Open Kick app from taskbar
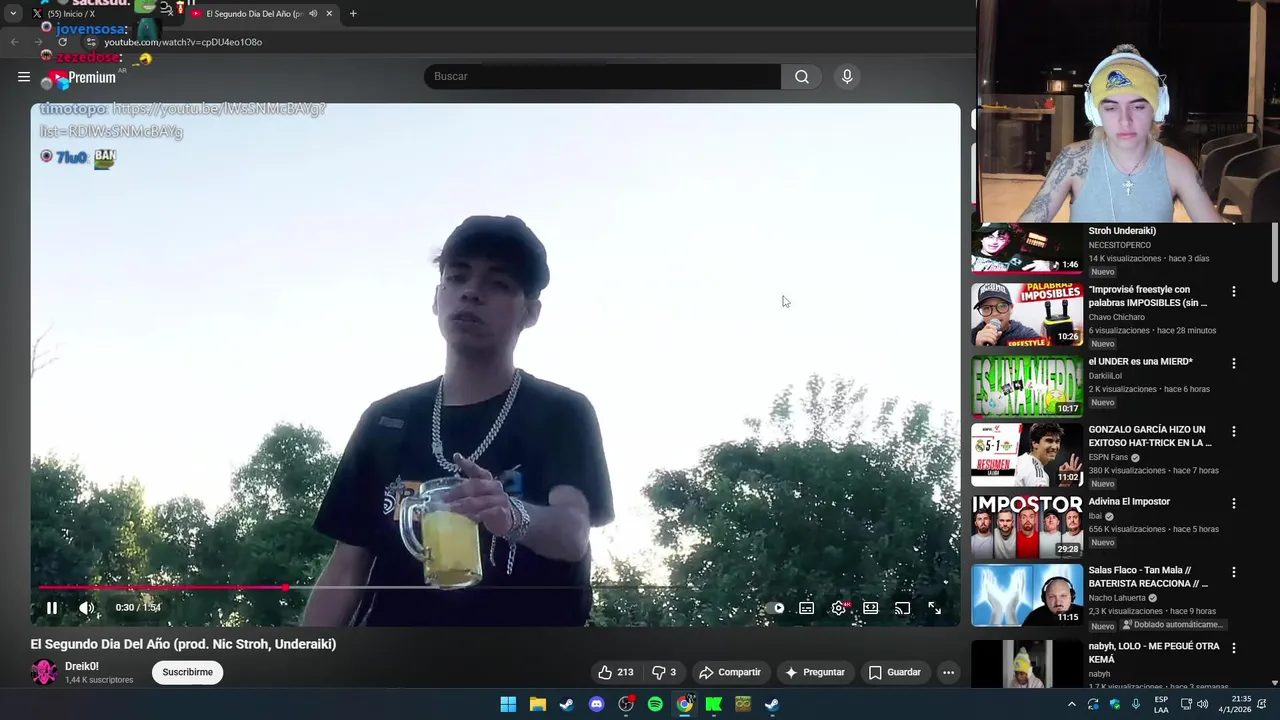Image resolution: width=1280 pixels, height=720 pixels. [x=713, y=704]
